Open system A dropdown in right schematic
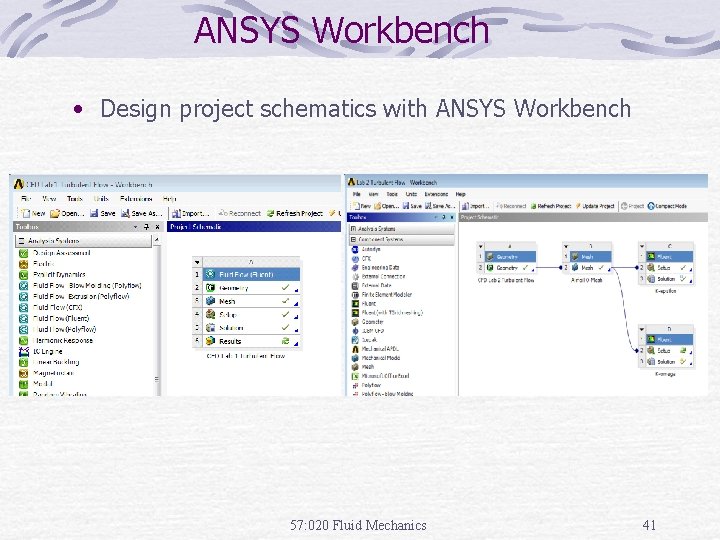Screen dimensions: 720x540 click(480, 247)
